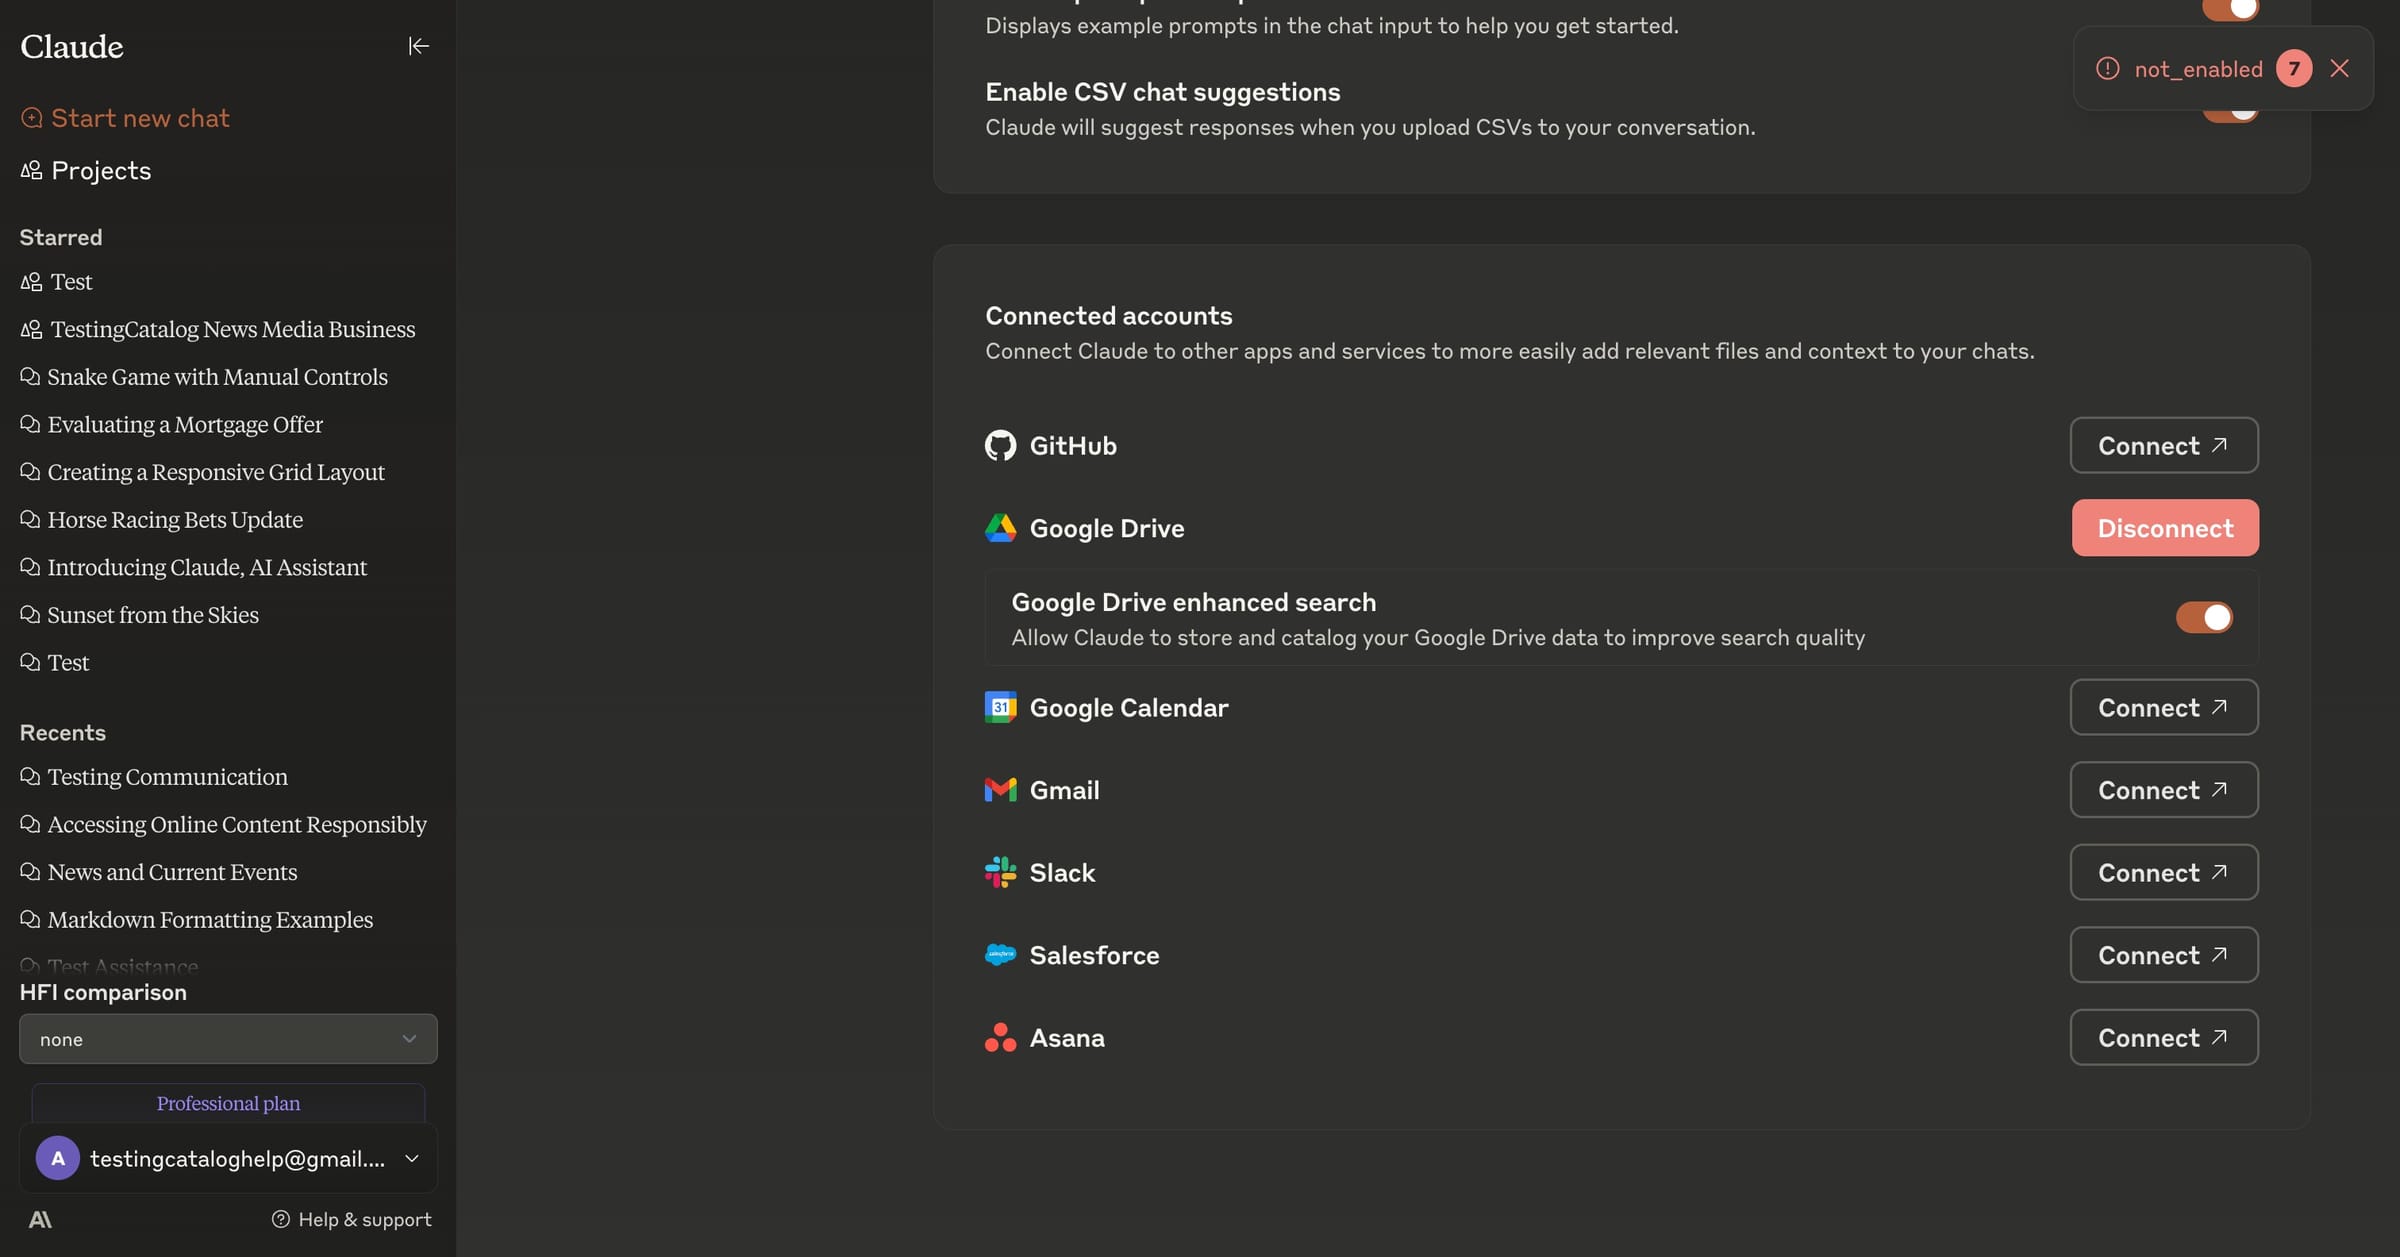The image size is (2400, 1257).
Task: Click the Slack icon
Action: coord(999,872)
